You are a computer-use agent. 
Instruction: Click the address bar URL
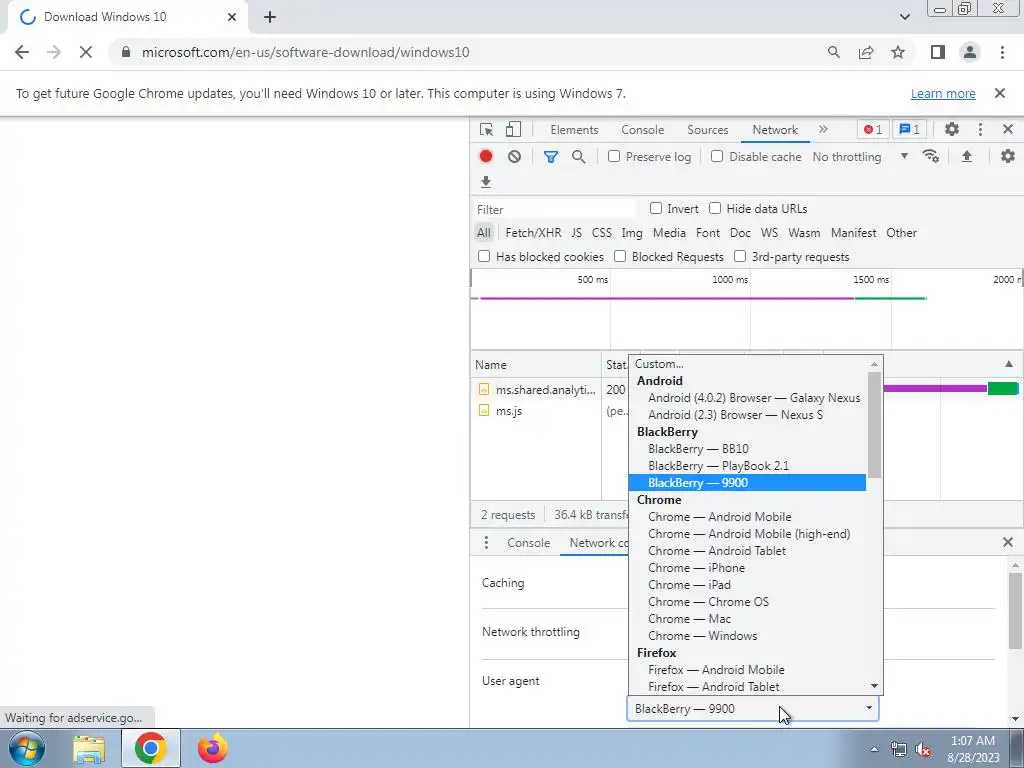[x=305, y=52]
